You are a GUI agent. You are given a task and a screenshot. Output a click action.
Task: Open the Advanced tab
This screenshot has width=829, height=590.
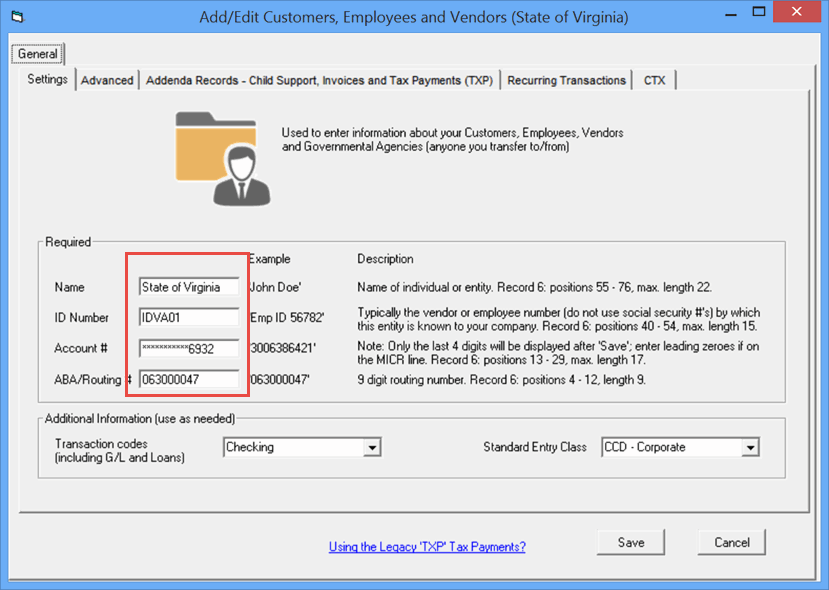[107, 80]
